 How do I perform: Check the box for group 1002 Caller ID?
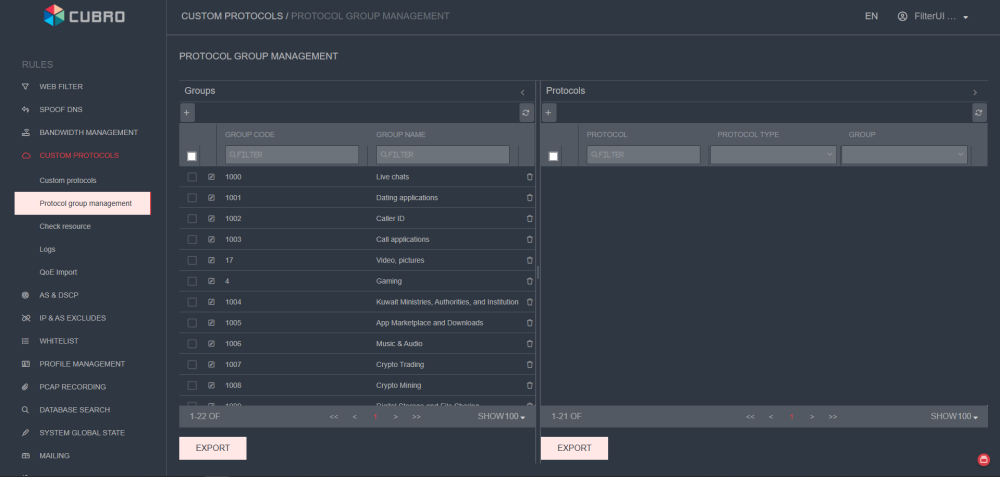(192, 219)
